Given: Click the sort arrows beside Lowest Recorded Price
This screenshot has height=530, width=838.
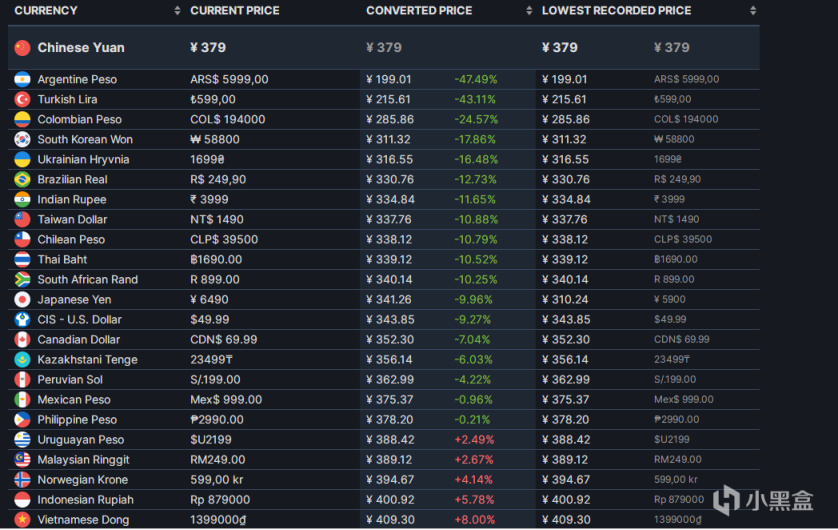Looking at the screenshot, I should coord(752,11).
